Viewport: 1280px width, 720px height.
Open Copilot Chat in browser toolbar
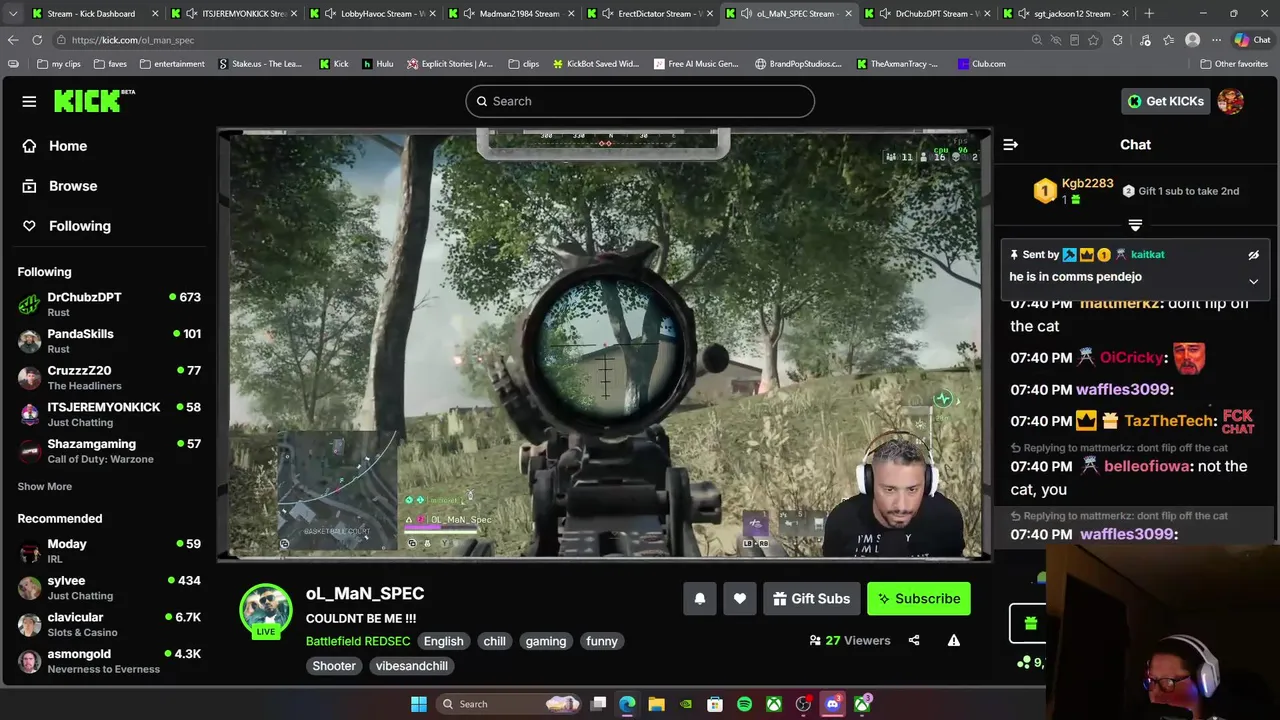click(x=1252, y=40)
